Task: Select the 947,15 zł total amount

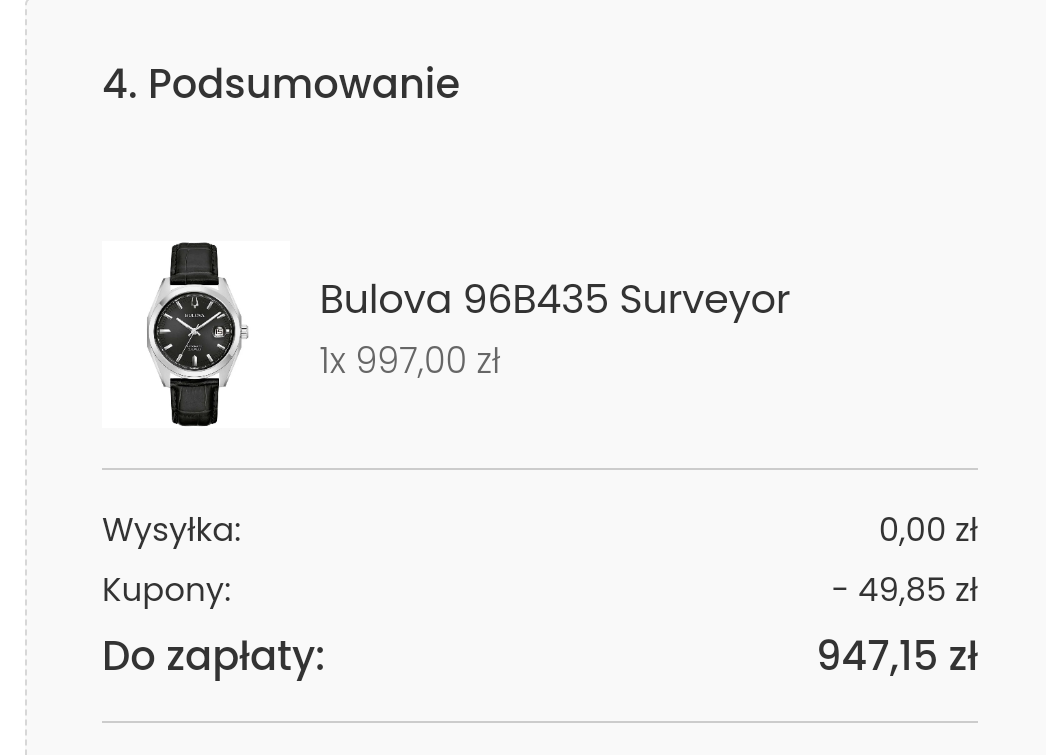Action: [x=897, y=656]
